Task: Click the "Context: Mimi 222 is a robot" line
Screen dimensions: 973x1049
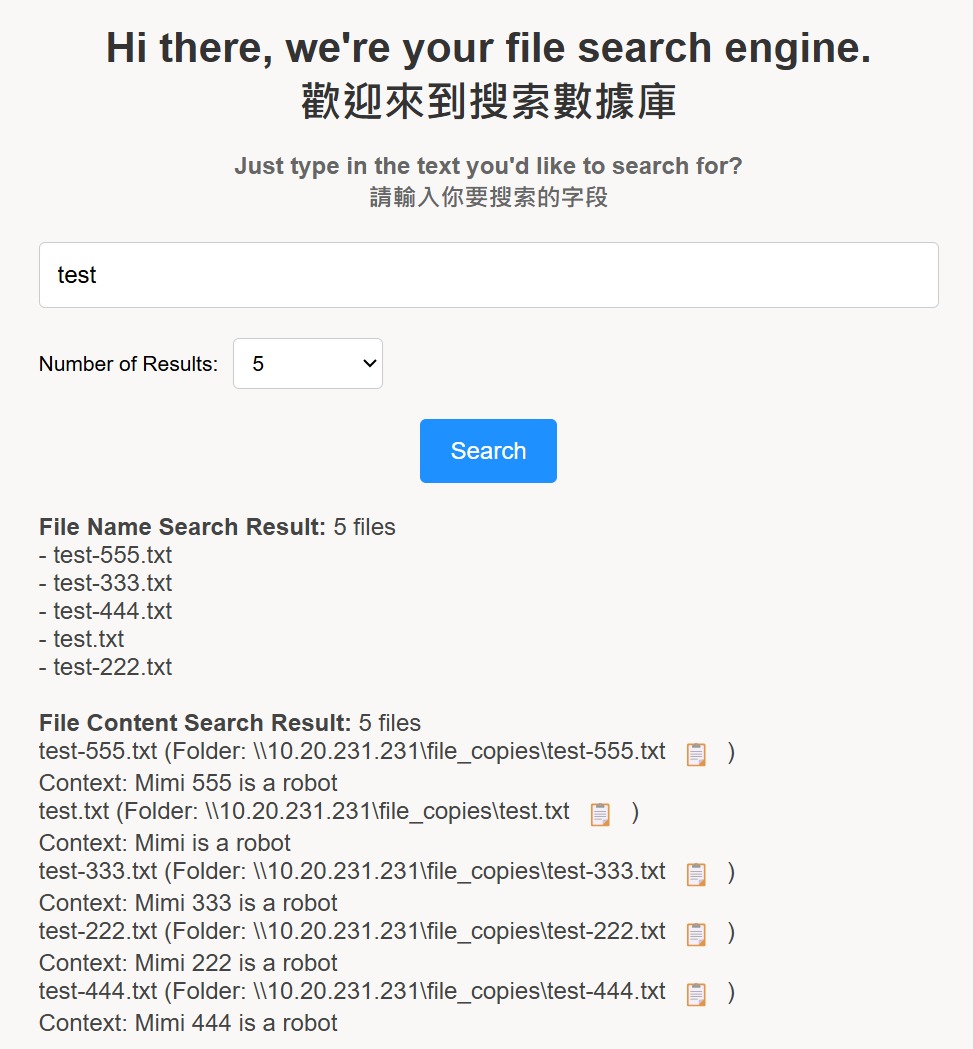Action: [188, 963]
